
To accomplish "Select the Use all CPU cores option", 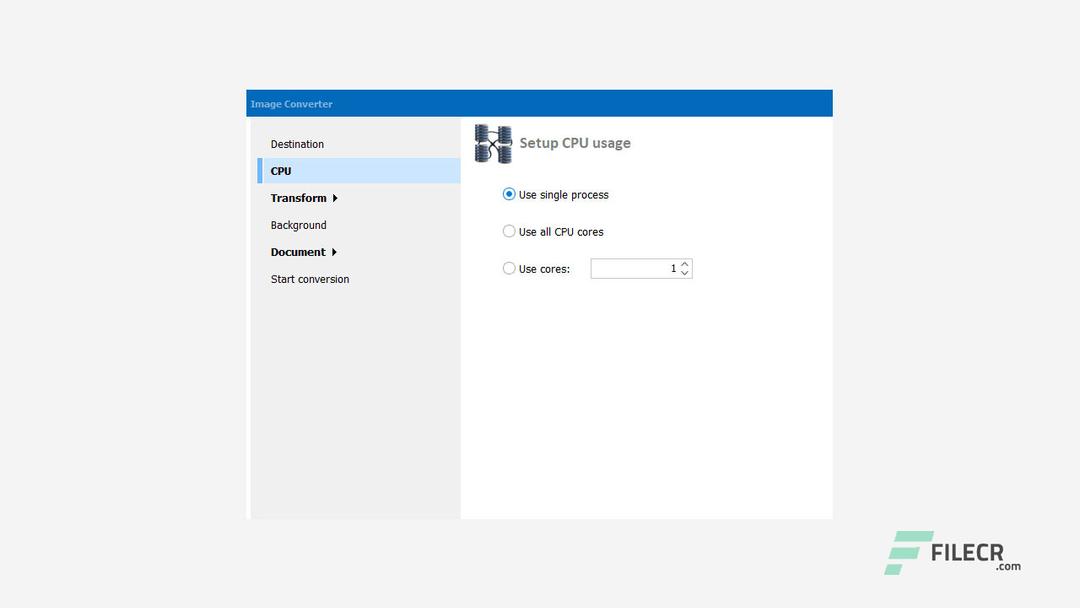I will coord(509,231).
